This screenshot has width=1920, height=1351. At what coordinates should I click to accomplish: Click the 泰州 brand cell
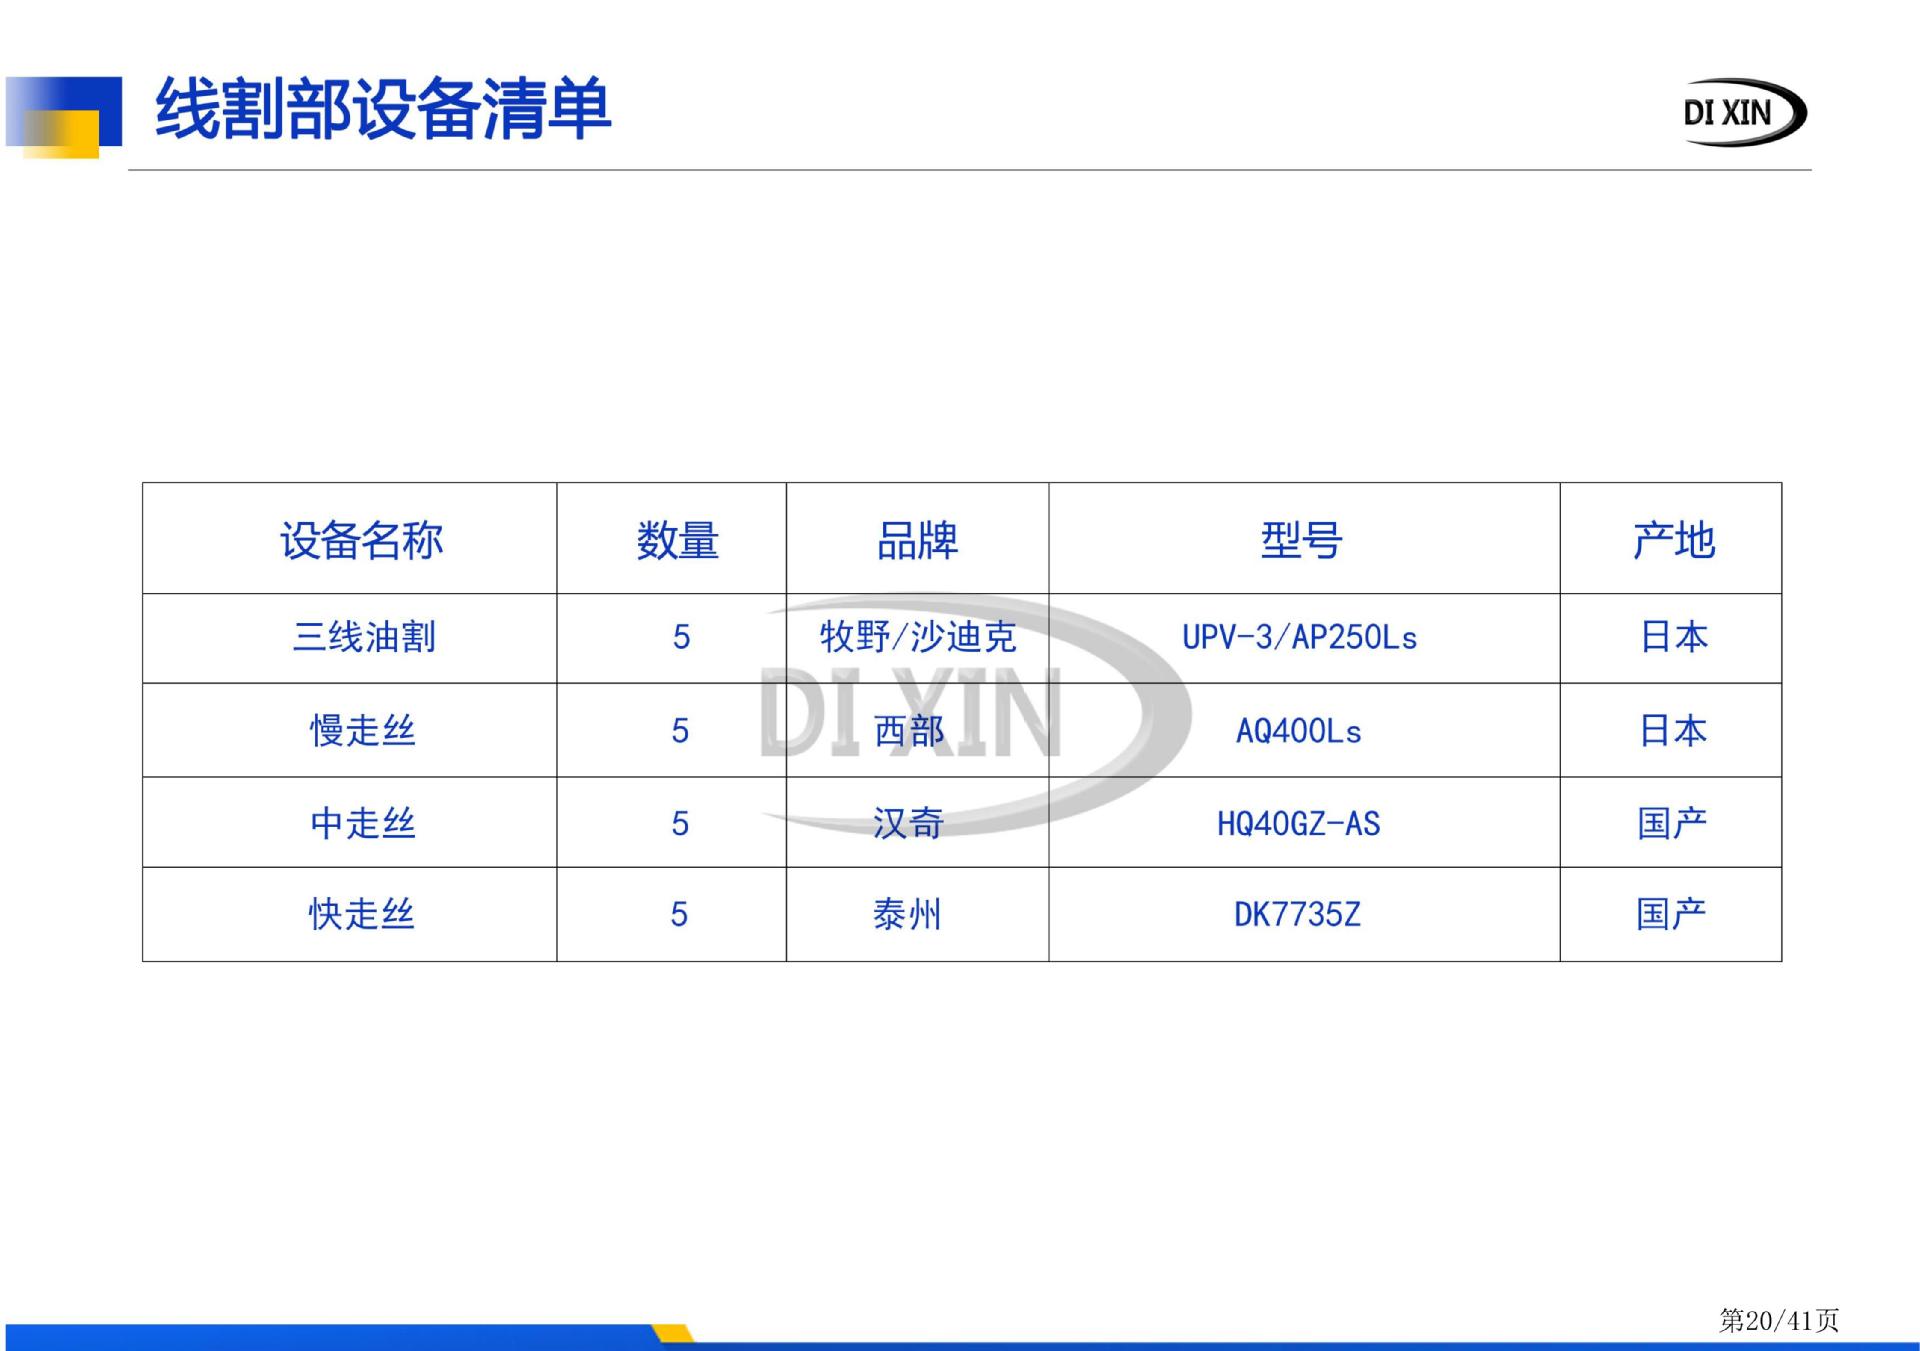(907, 914)
